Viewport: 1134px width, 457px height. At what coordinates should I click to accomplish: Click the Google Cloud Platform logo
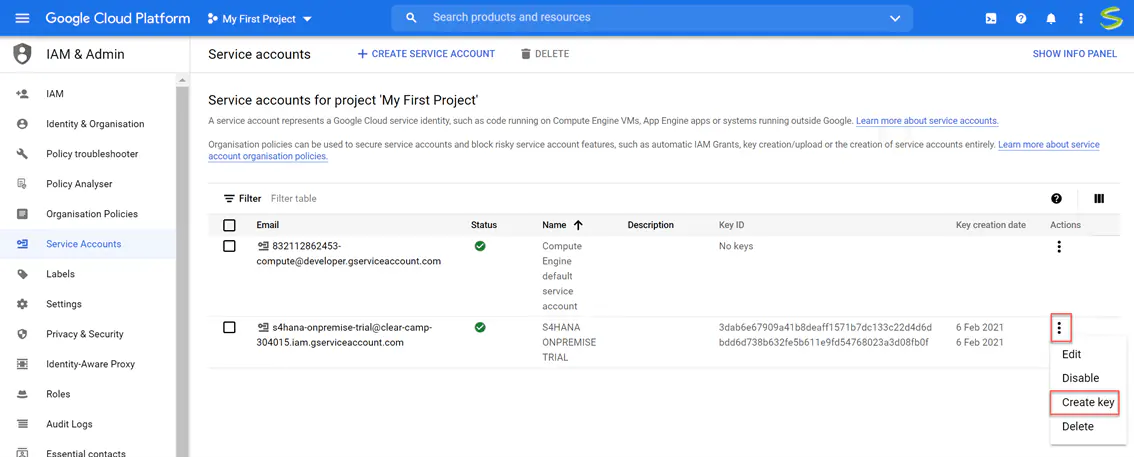point(118,18)
